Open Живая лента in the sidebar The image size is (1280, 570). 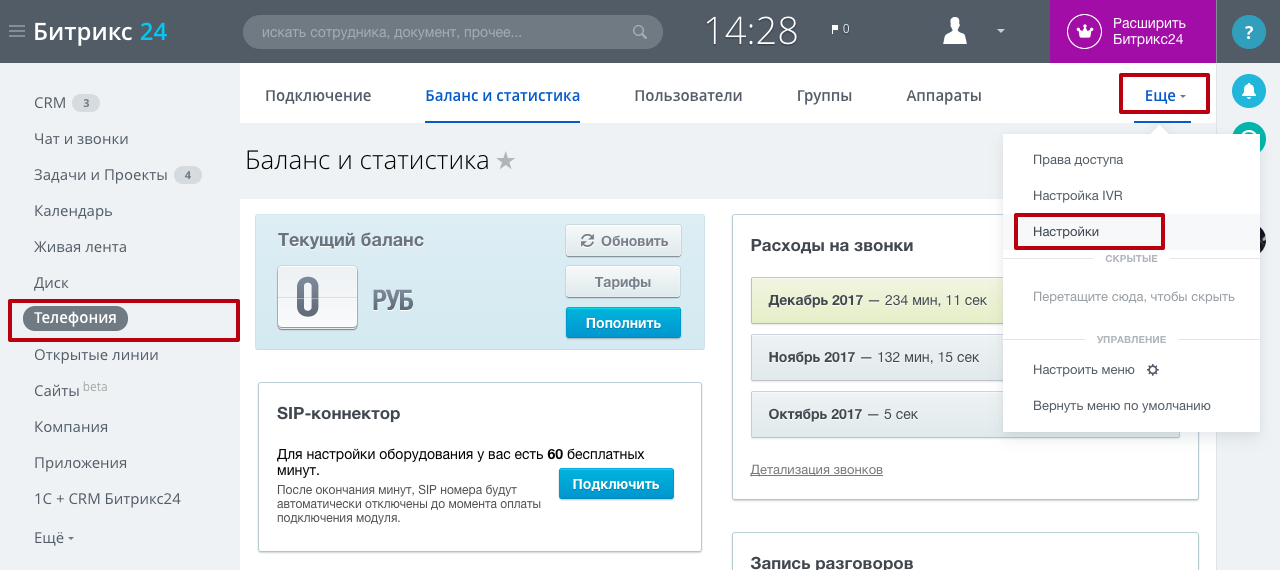point(80,247)
